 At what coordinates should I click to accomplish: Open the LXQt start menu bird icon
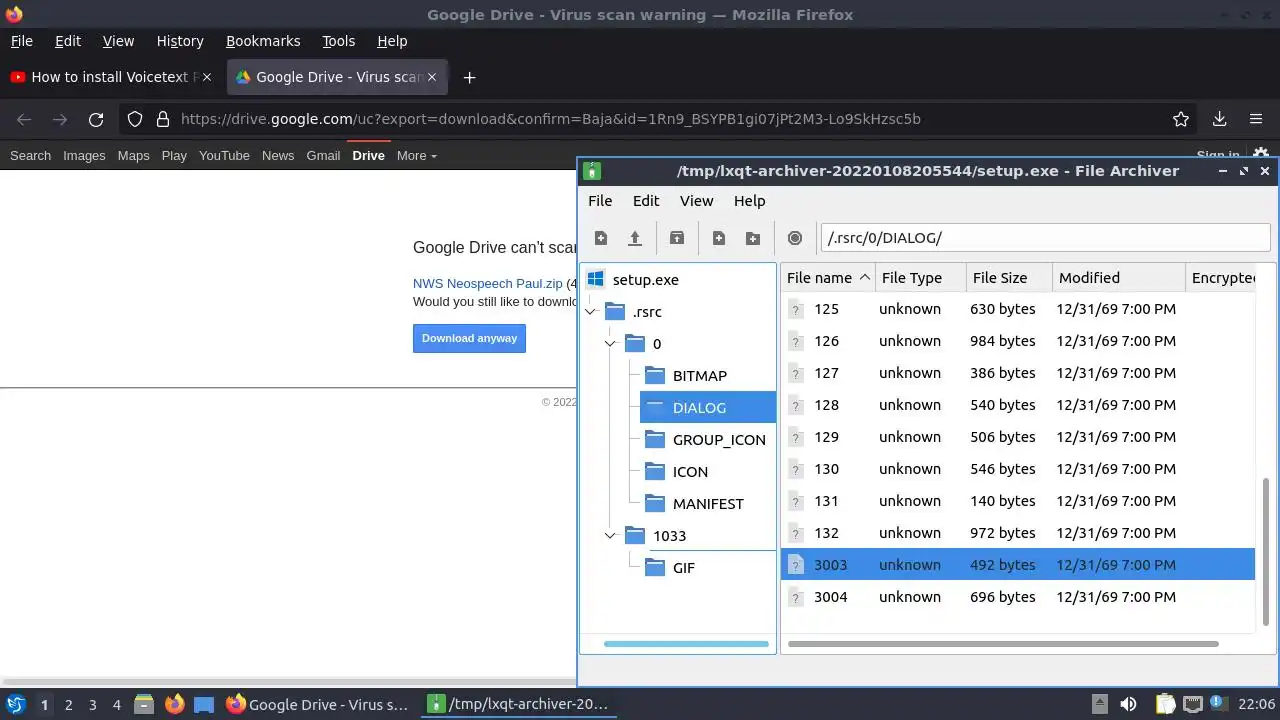[16, 704]
